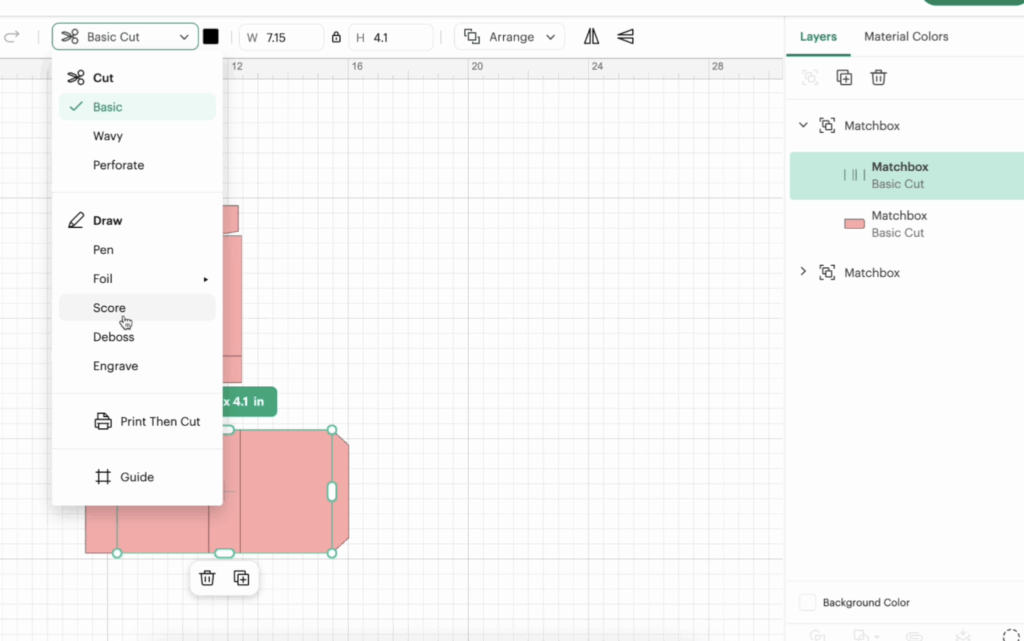Click the group icon in Layers panel
1024x641 pixels.
click(x=810, y=78)
